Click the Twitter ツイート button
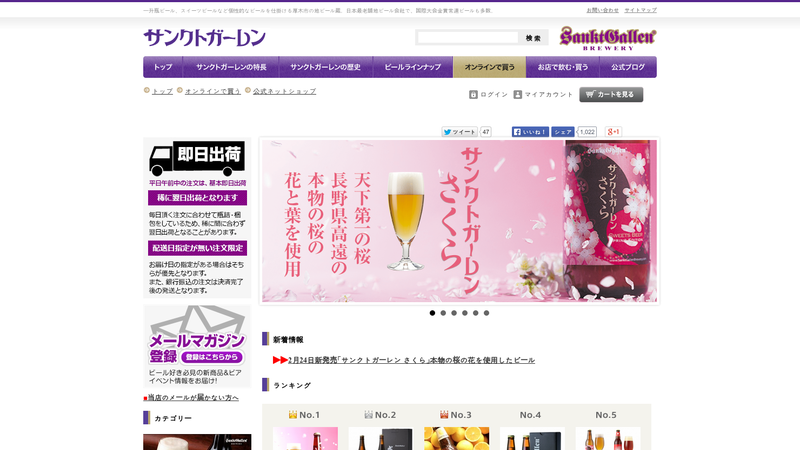Screen dimensions: 800x450 pos(460,132)
